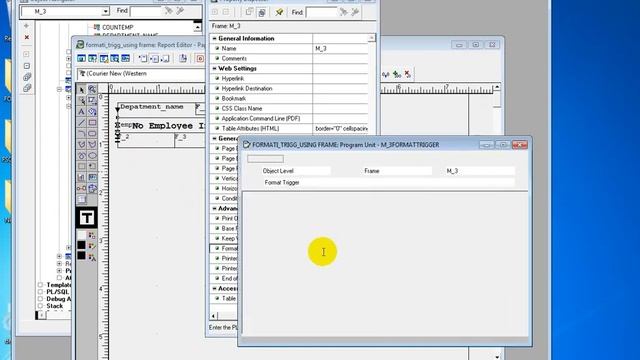The image size is (640, 360).
Task: Expand the Stack node in Object Navigator
Action: [40, 306]
